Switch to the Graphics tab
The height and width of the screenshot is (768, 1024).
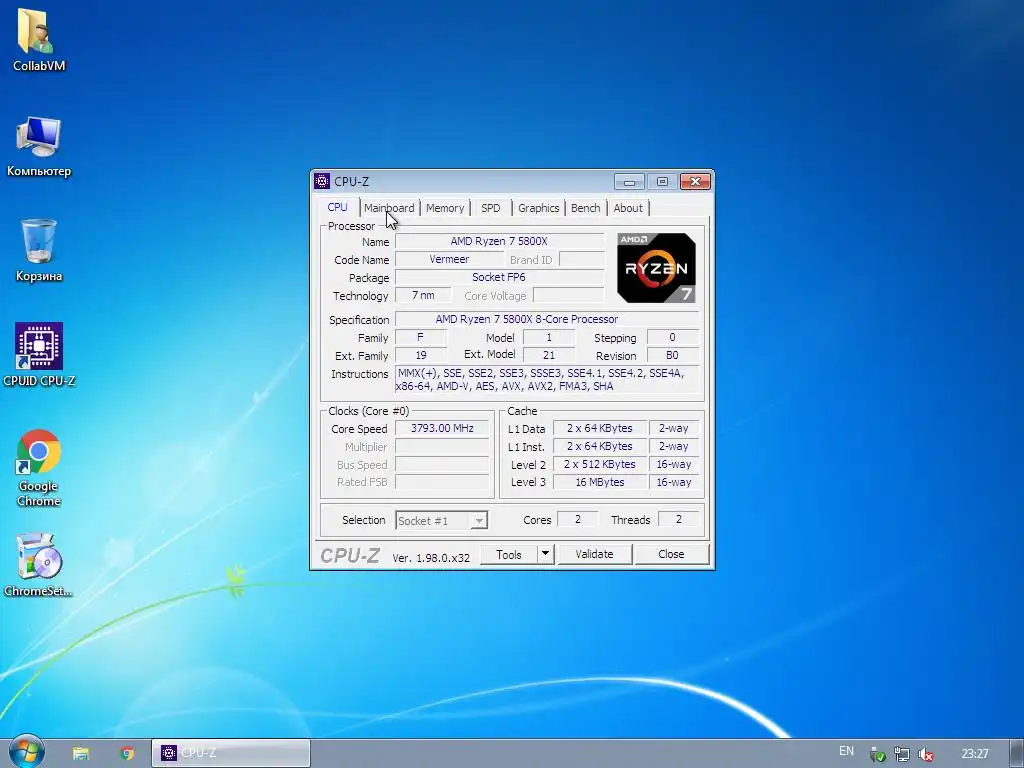pyautogui.click(x=539, y=208)
